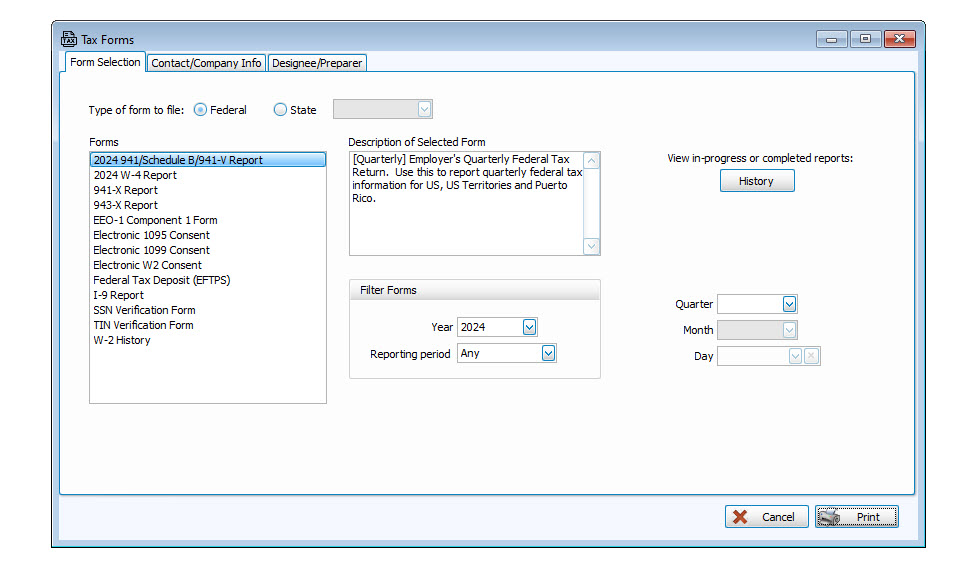Open the Year dropdown showing 2024
Screen dimensions: 974x564
click(529, 327)
